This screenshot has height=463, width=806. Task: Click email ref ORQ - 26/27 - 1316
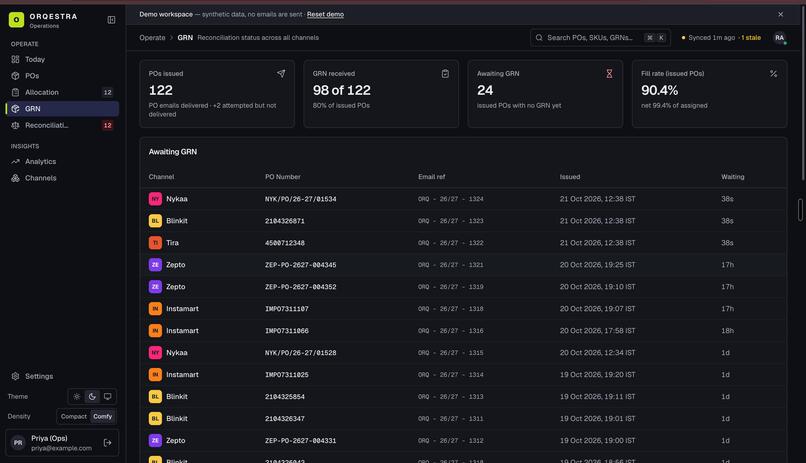(451, 331)
